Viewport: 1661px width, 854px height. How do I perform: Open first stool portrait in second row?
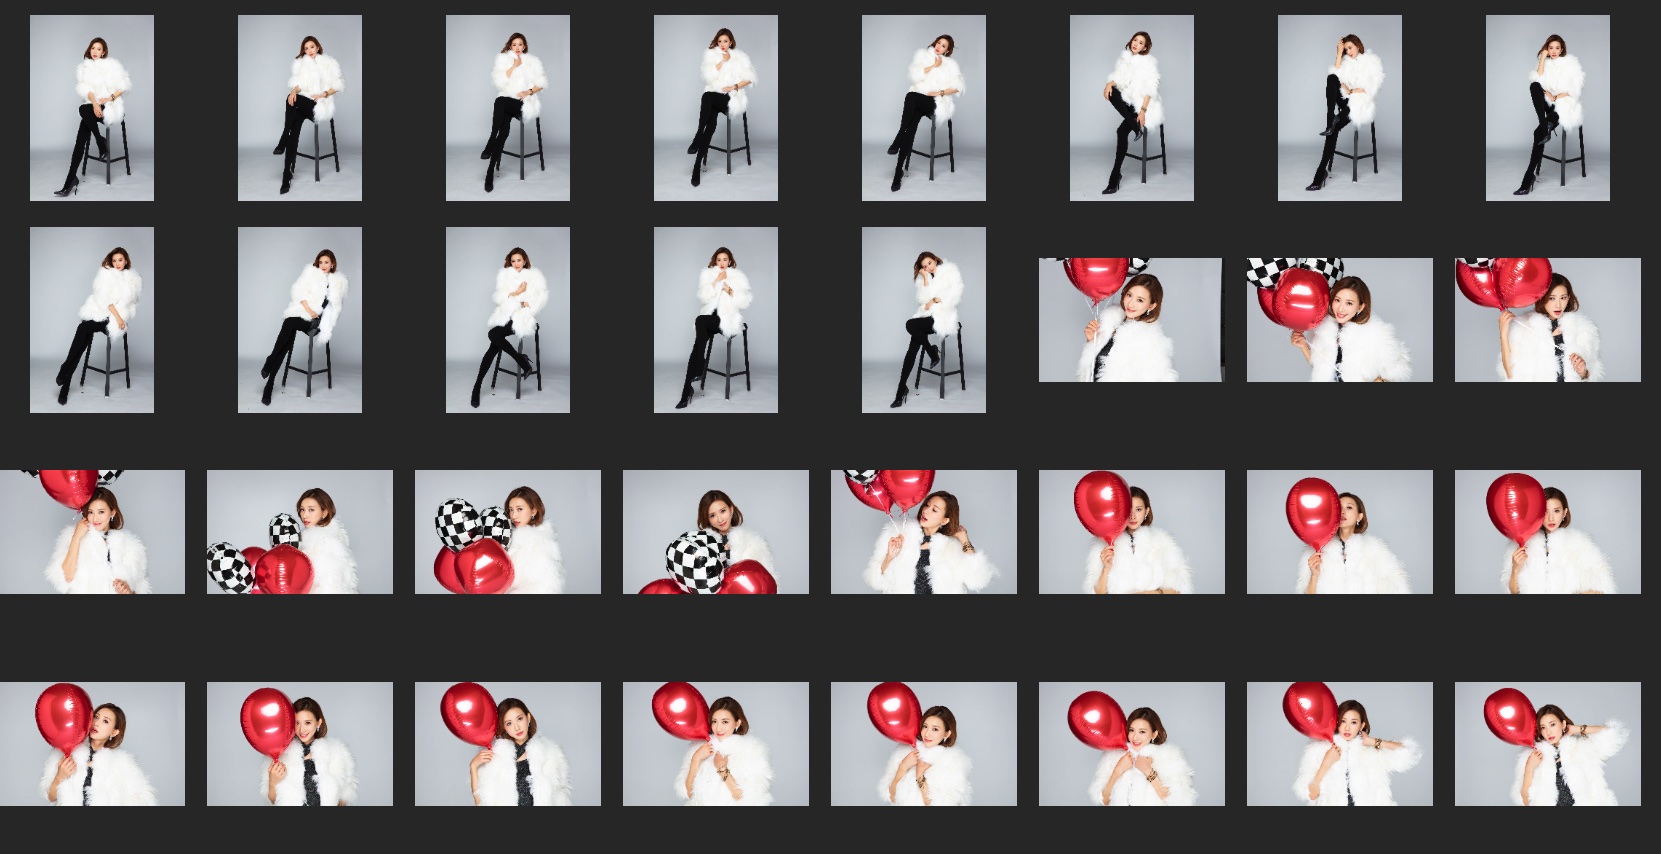92,320
